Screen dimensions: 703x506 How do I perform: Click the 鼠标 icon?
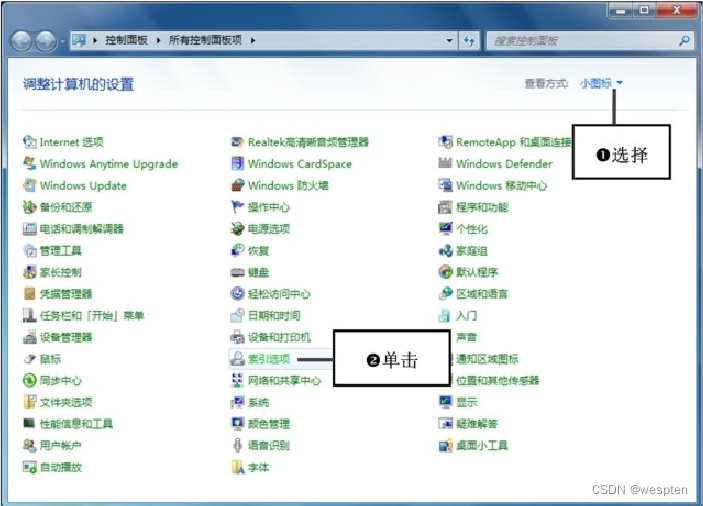[x=30, y=359]
